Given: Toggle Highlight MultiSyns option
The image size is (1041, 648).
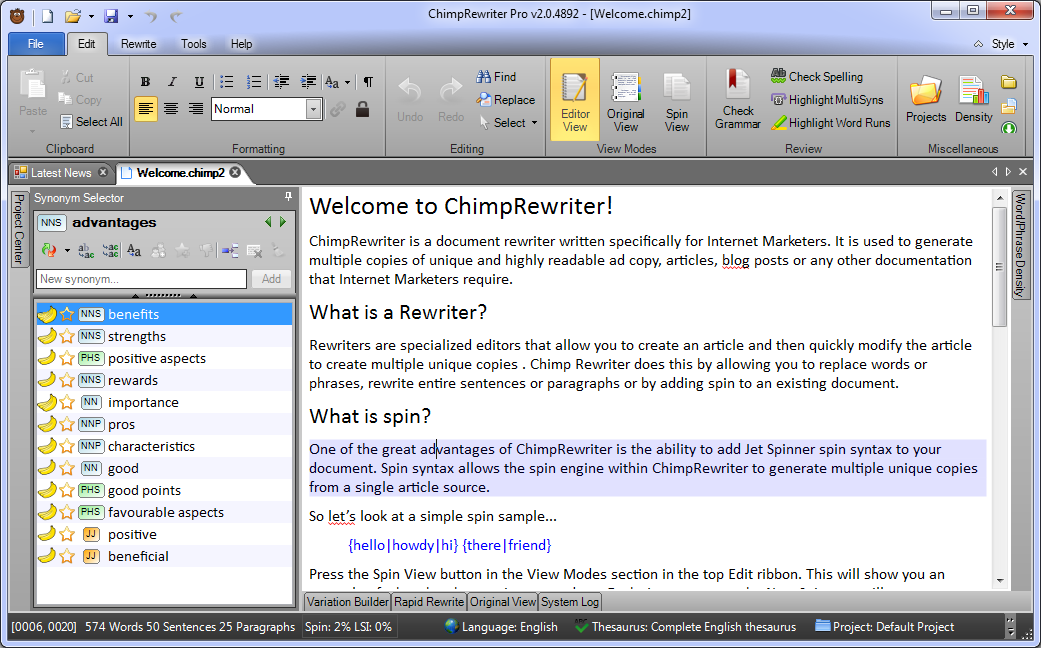Looking at the screenshot, I should [827, 100].
